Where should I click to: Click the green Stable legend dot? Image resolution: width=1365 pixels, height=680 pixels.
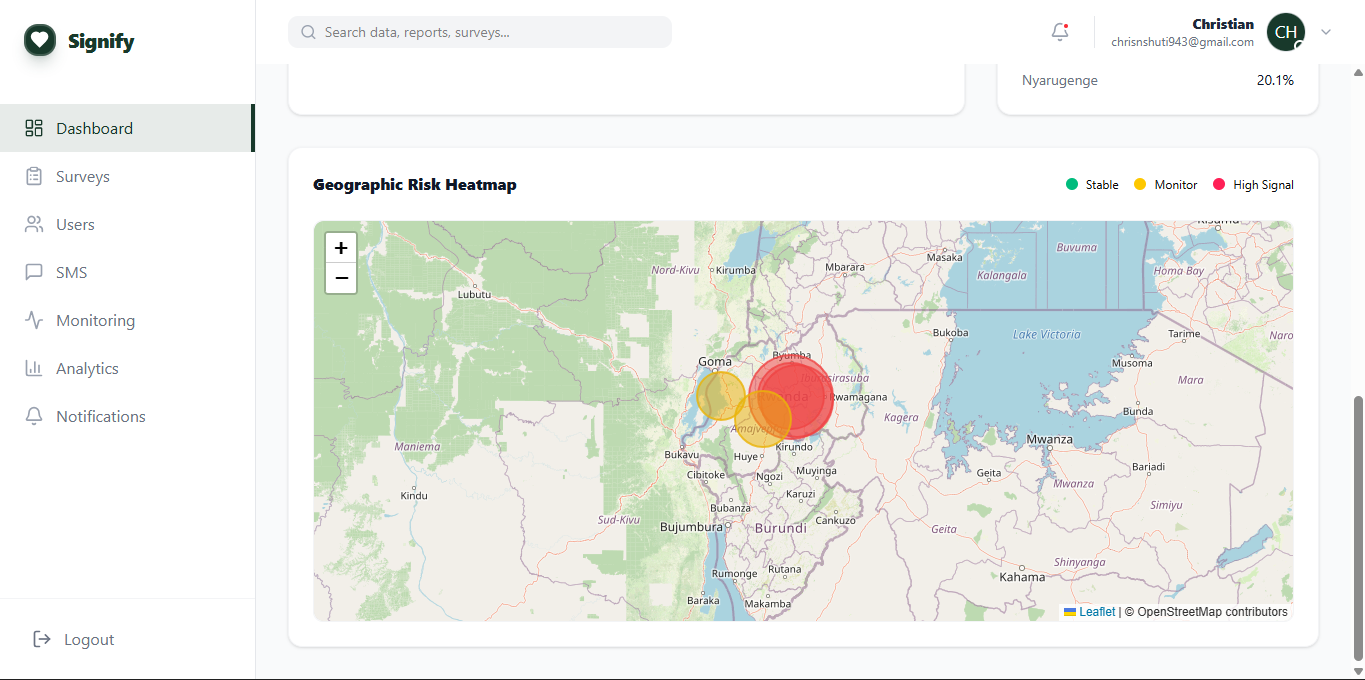(x=1072, y=184)
